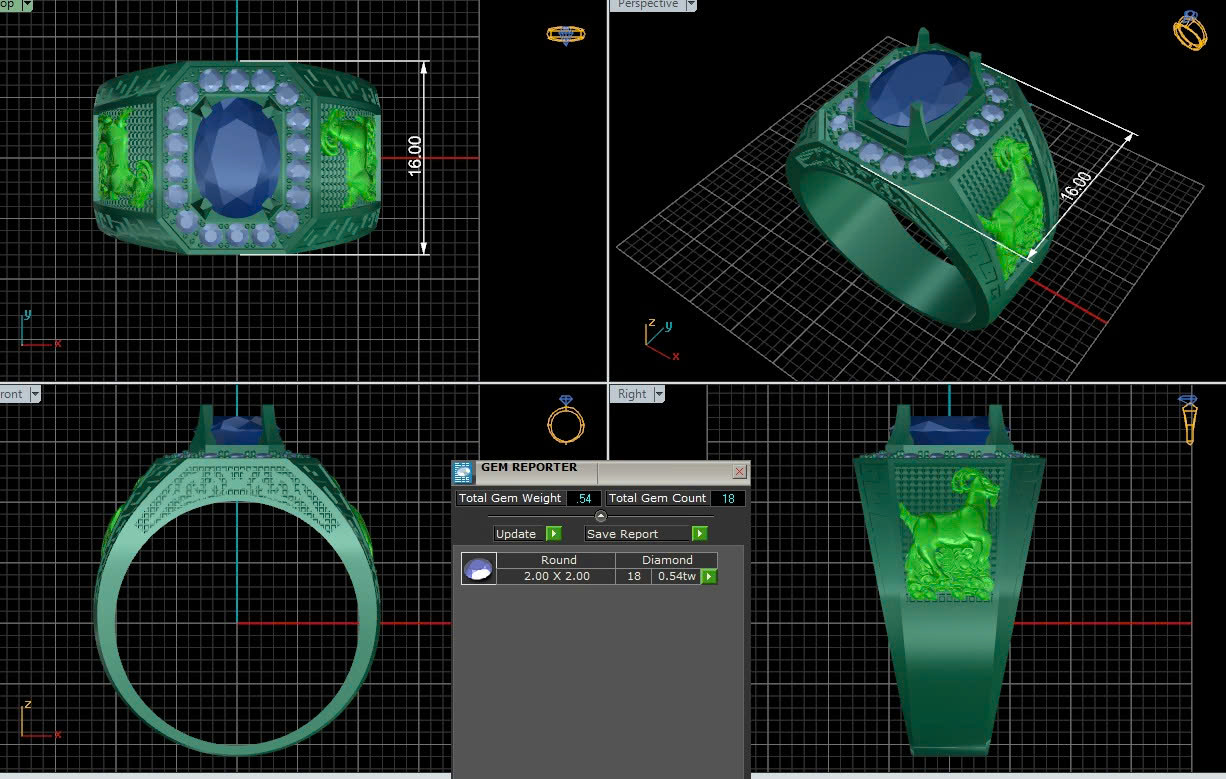
Task: Click the green arrow beside 0.54tw
Action: pos(709,577)
